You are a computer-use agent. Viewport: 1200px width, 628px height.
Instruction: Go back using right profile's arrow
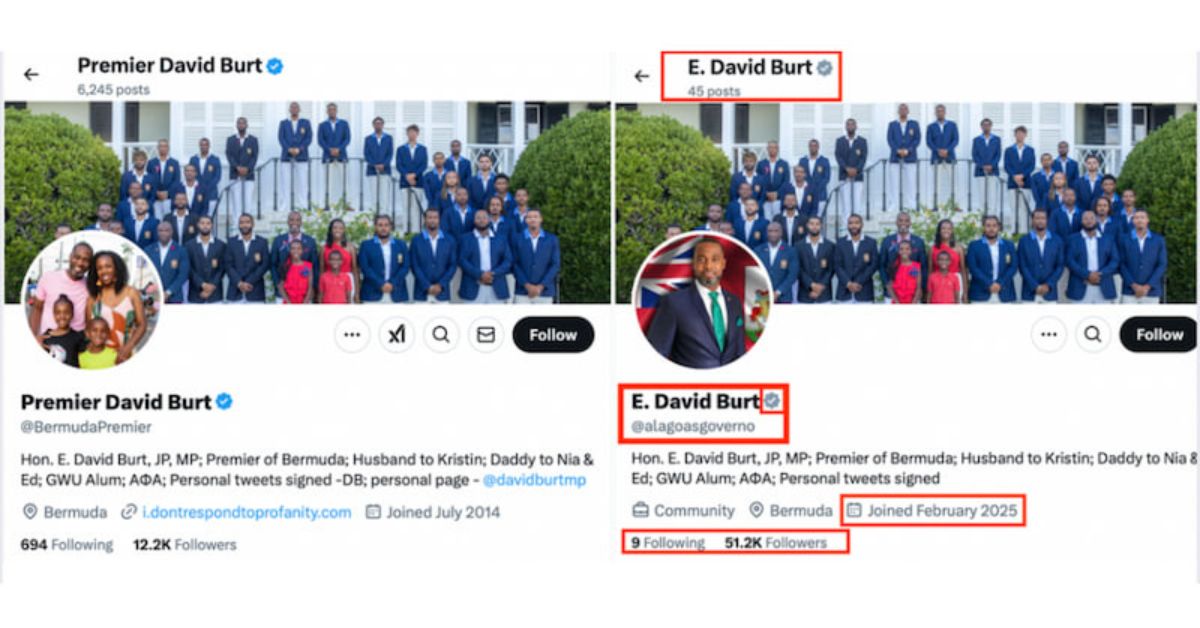pyautogui.click(x=642, y=76)
